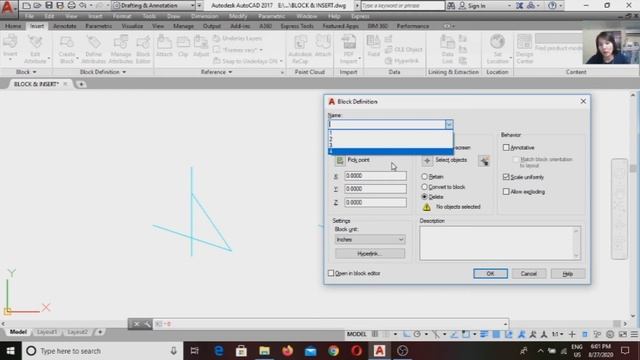Switch to the Output ribbon tab
640x360 pixels.
tap(212, 26)
